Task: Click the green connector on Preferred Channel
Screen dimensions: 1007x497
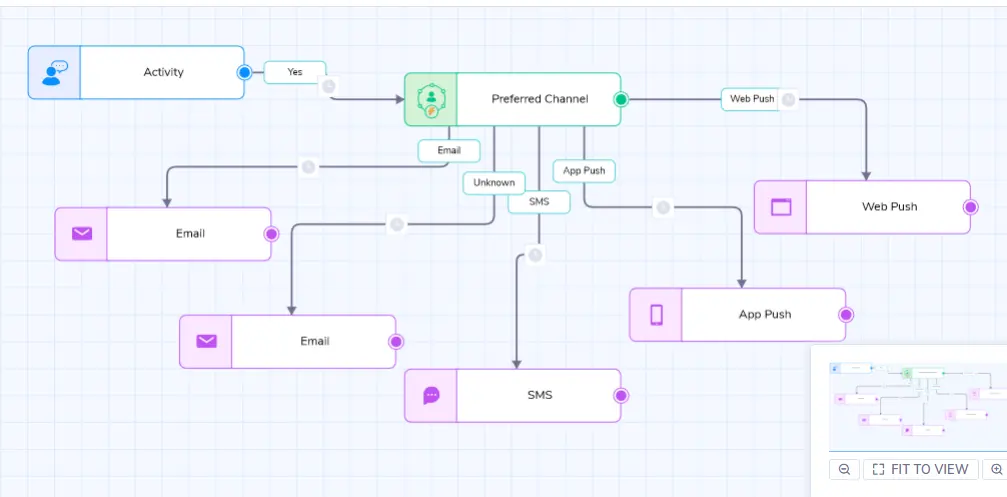Action: click(x=620, y=100)
